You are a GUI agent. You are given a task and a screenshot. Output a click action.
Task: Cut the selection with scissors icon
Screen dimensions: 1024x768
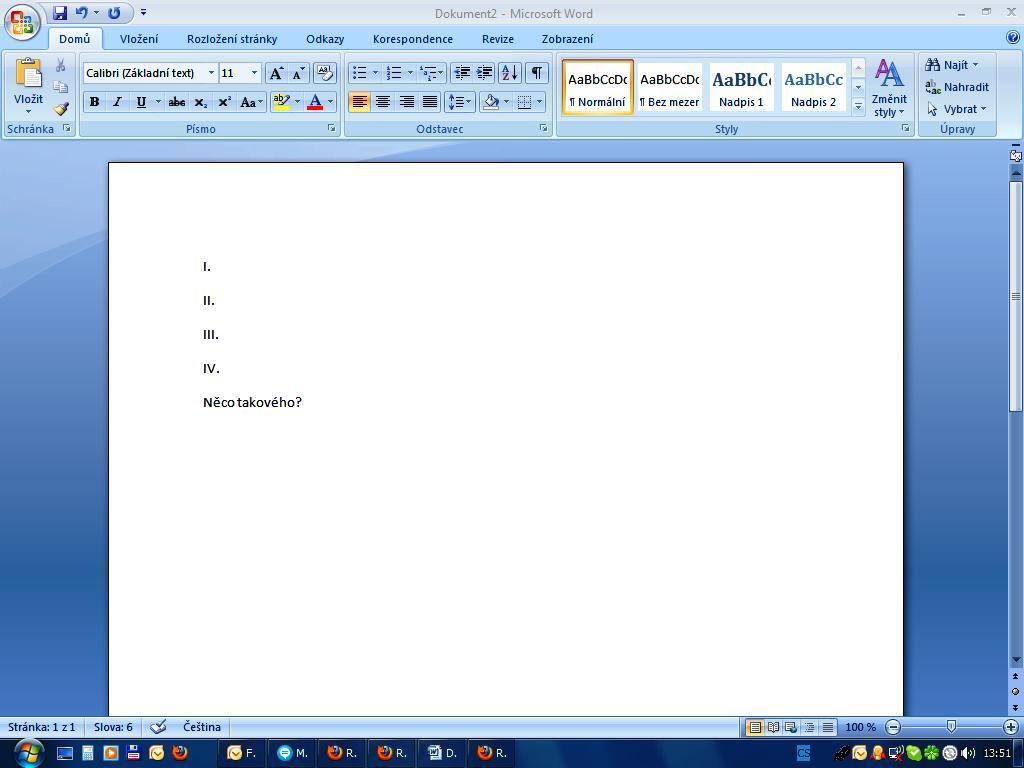[60, 65]
